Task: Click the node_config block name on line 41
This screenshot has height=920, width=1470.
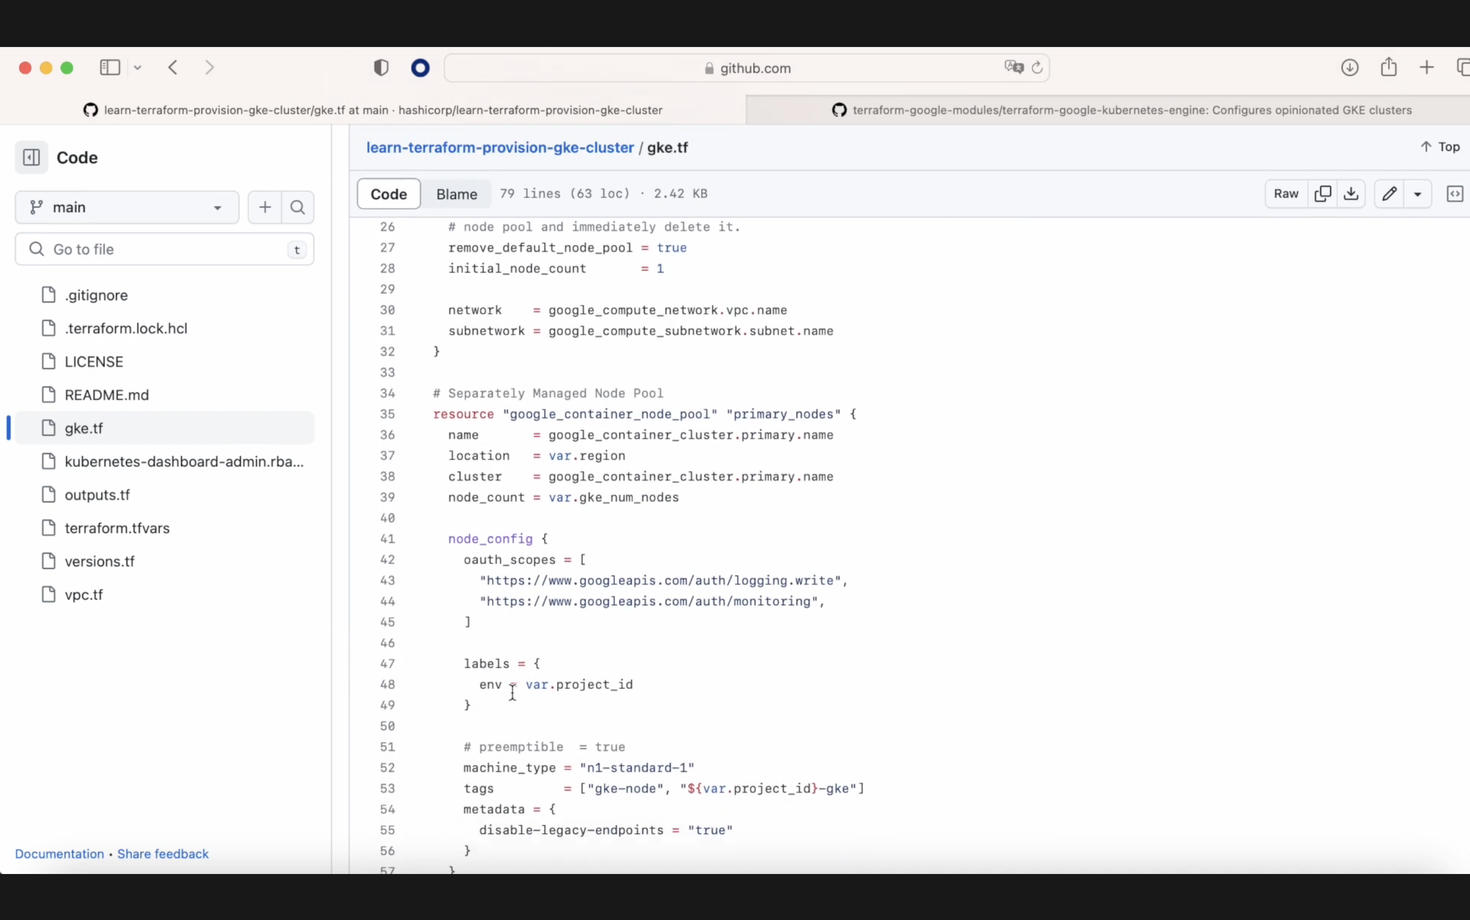Action: (x=490, y=539)
